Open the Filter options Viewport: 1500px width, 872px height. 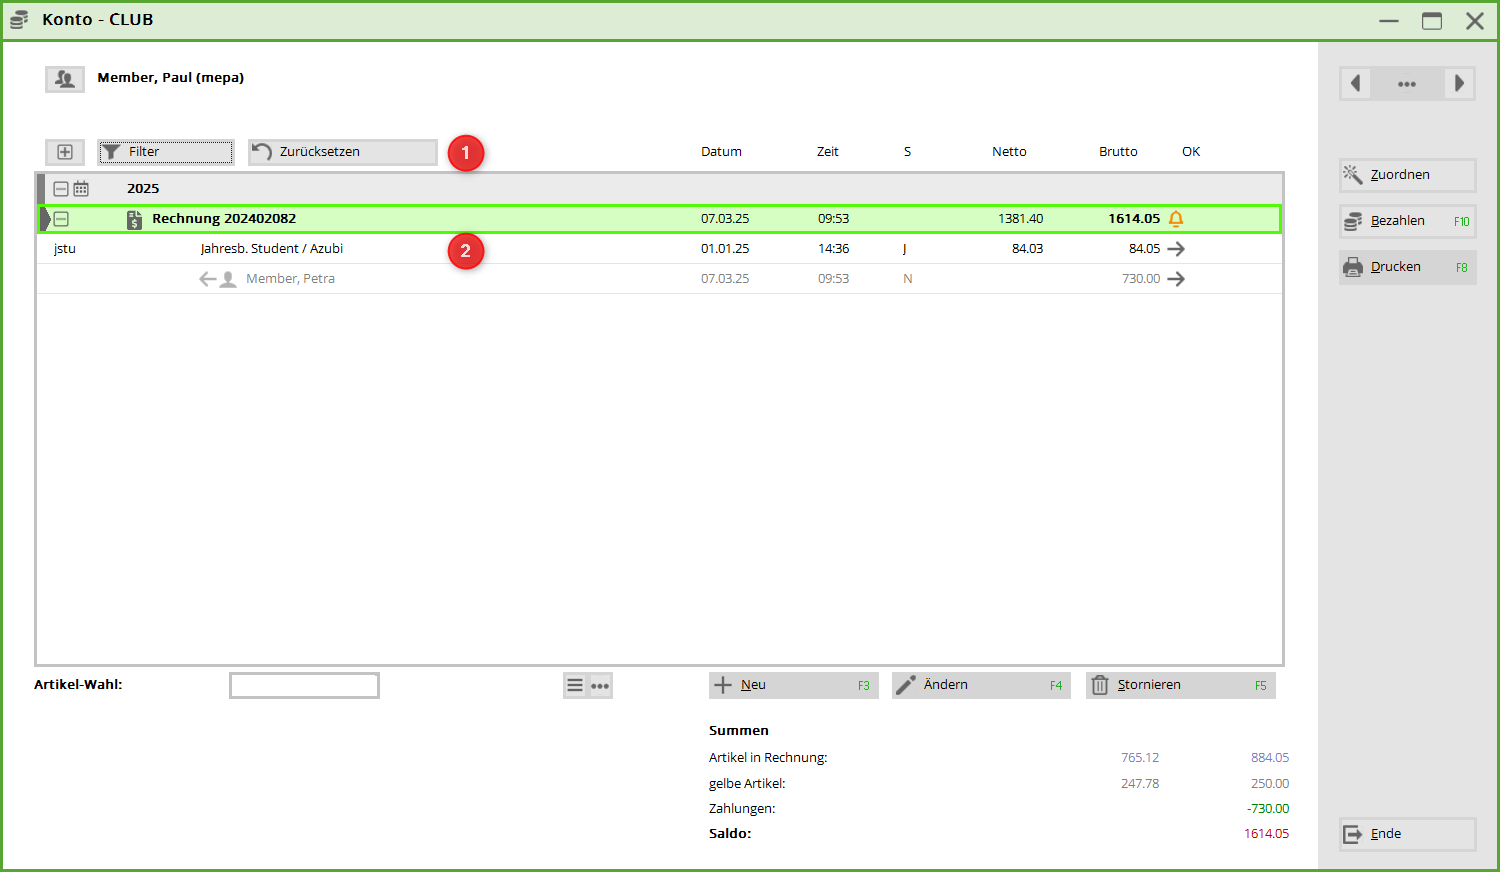pyautogui.click(x=166, y=152)
